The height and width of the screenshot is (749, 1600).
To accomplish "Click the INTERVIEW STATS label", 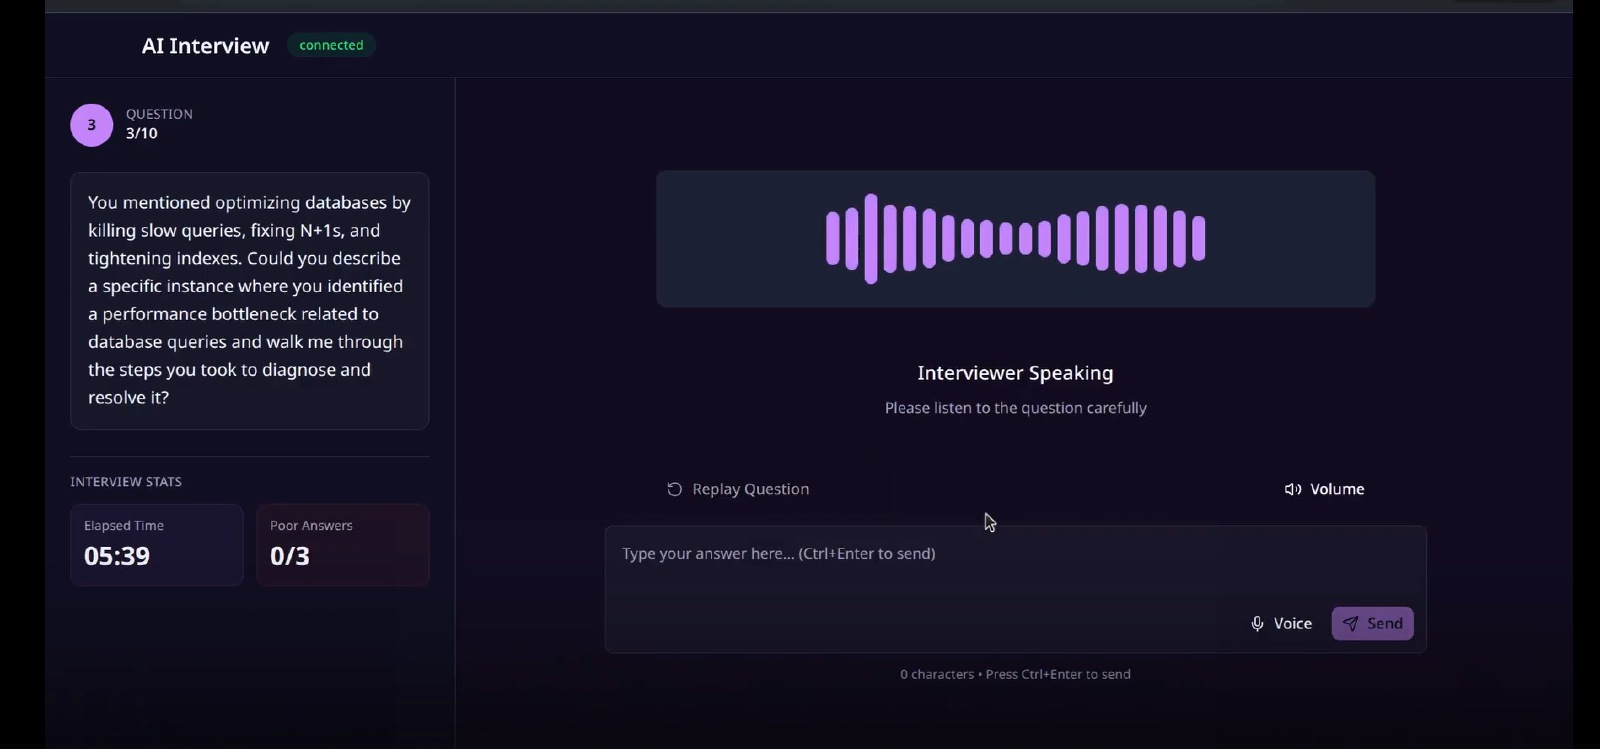I will click(126, 482).
